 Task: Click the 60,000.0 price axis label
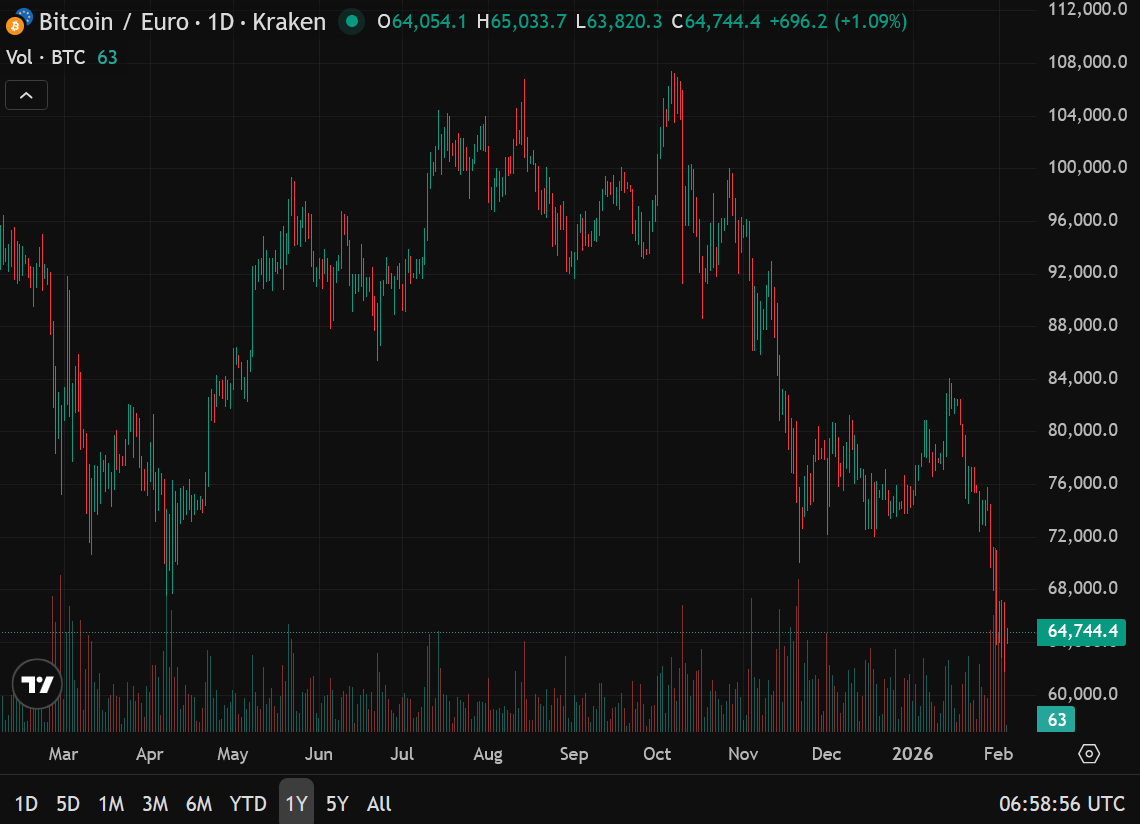1083,693
